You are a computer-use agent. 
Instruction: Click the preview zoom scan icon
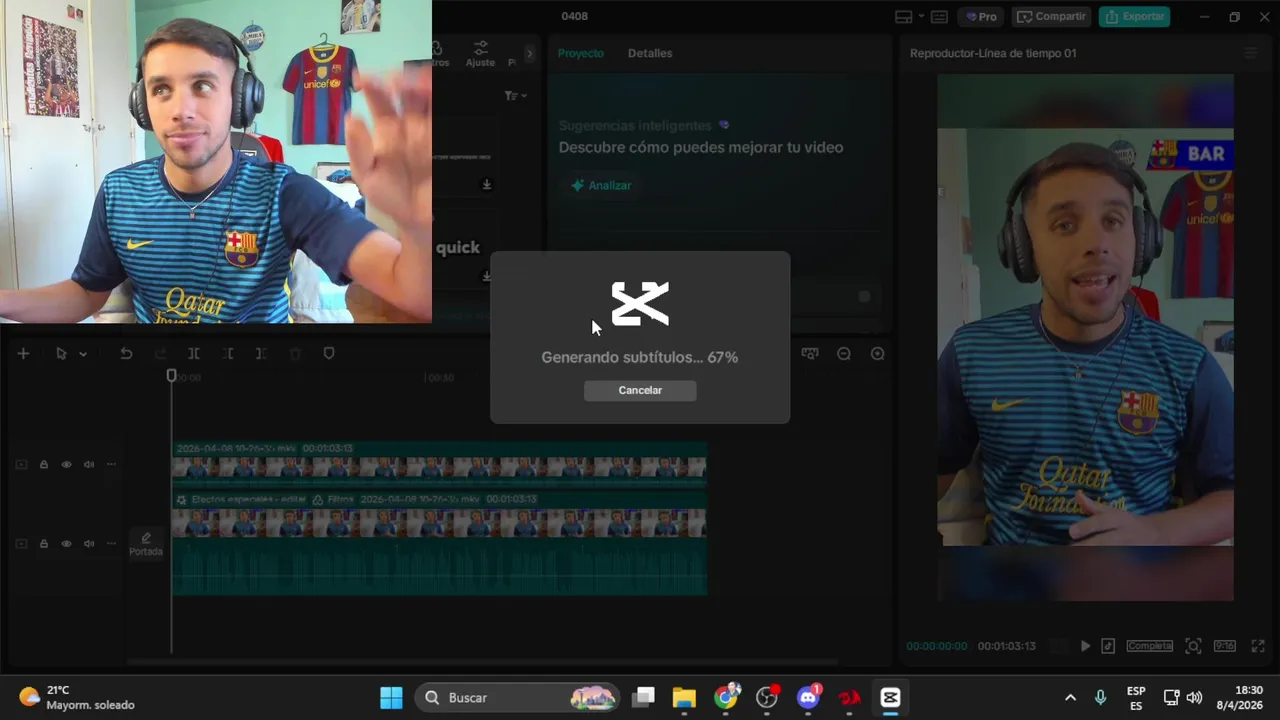pos(1193,646)
